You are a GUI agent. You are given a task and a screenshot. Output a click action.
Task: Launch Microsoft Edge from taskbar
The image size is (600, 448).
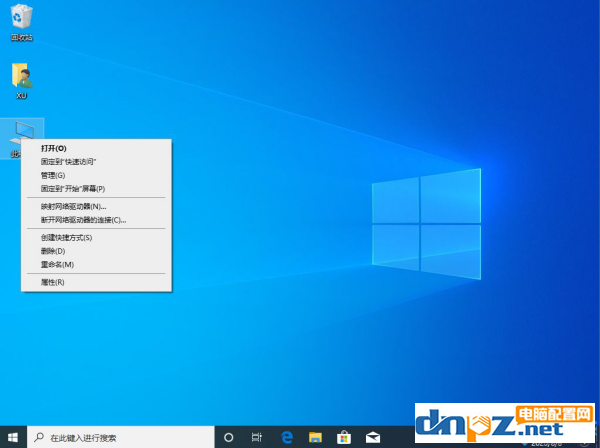pyautogui.click(x=287, y=437)
